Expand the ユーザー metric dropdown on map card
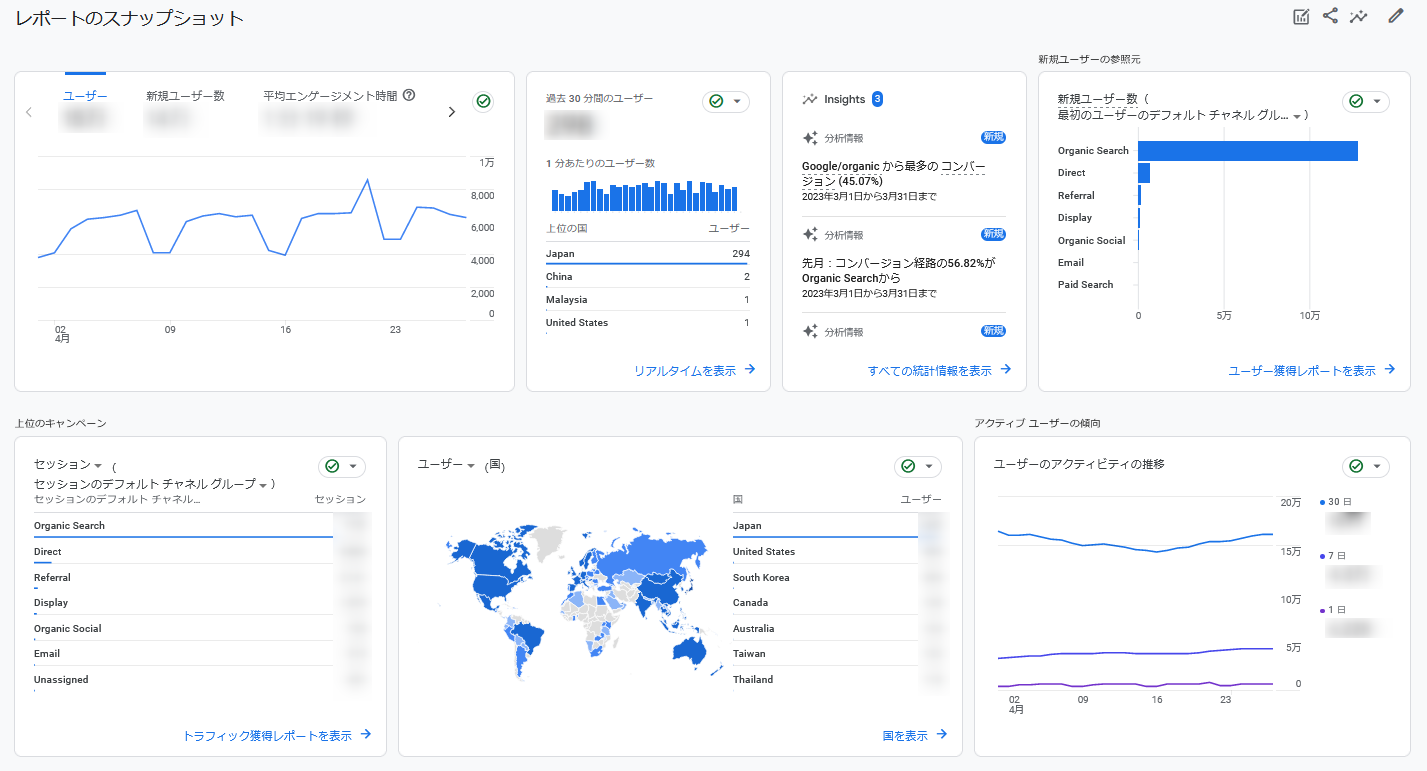 tap(446, 465)
